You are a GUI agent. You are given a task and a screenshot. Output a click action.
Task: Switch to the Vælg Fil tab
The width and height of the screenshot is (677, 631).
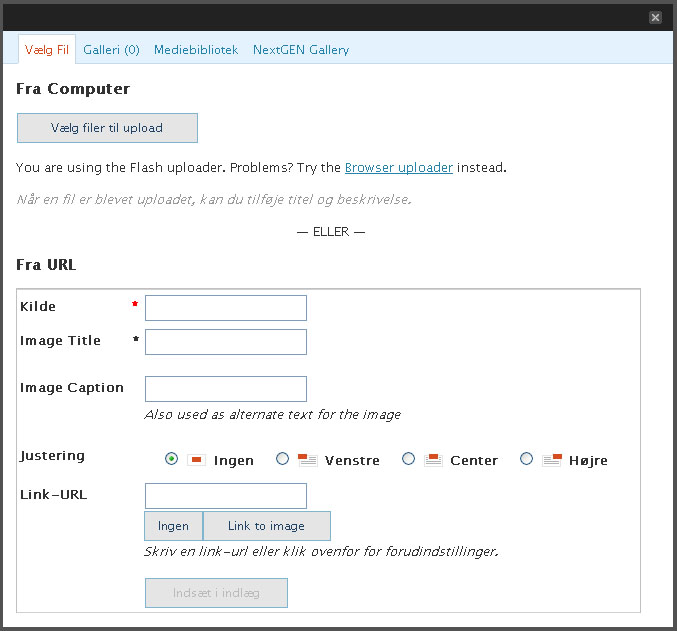(x=47, y=49)
